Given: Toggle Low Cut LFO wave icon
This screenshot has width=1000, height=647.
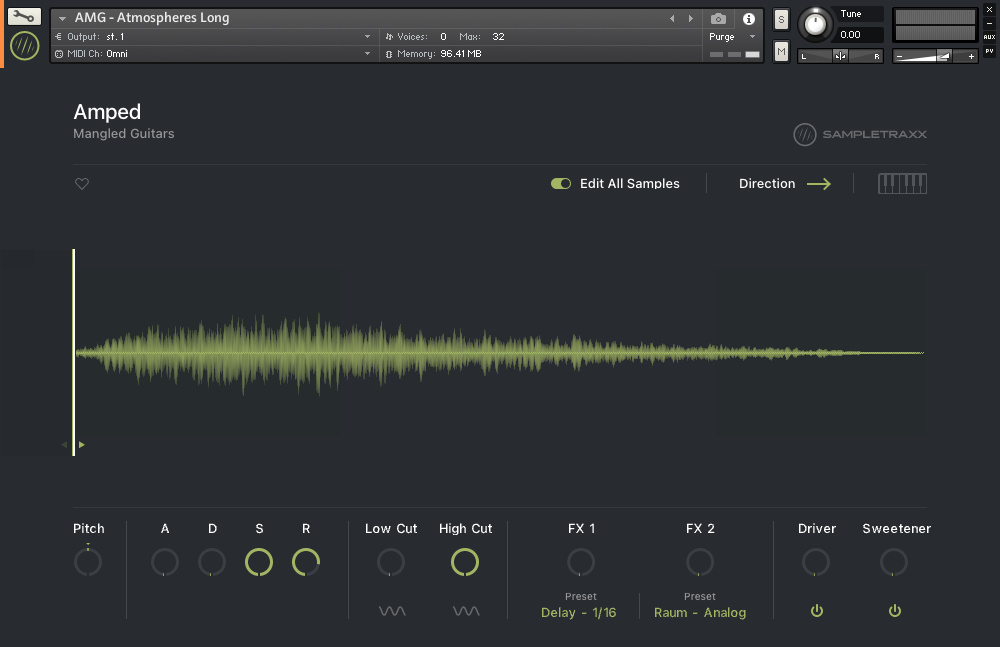Looking at the screenshot, I should [x=392, y=611].
